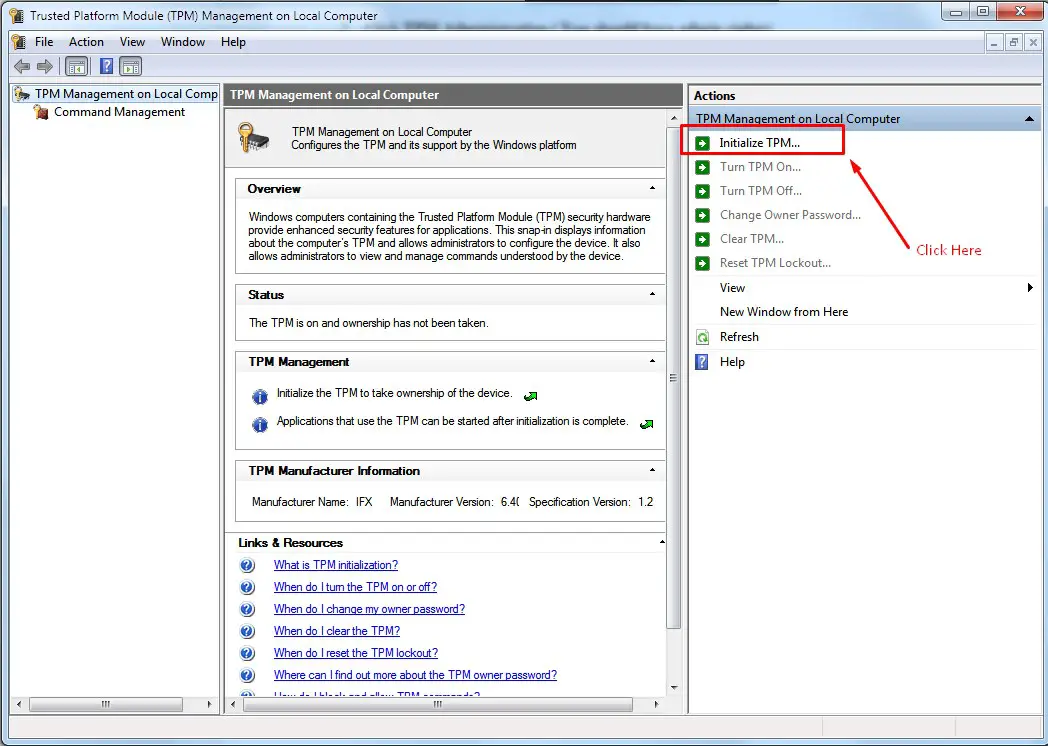Open Help in the Actions pane
Image resolution: width=1048 pixels, height=746 pixels.
click(732, 362)
